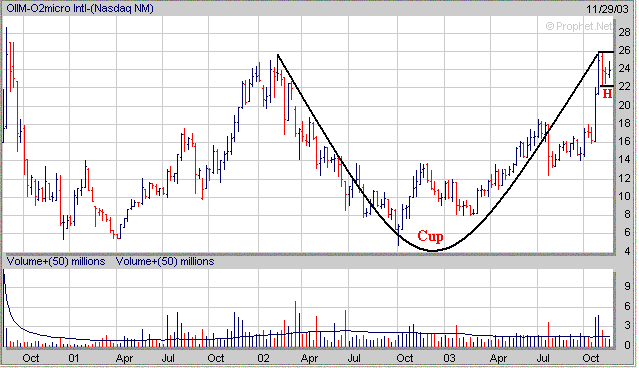Click the Apr label following 02
Image resolution: width=639 pixels, height=368 pixels.
pyautogui.click(x=309, y=359)
